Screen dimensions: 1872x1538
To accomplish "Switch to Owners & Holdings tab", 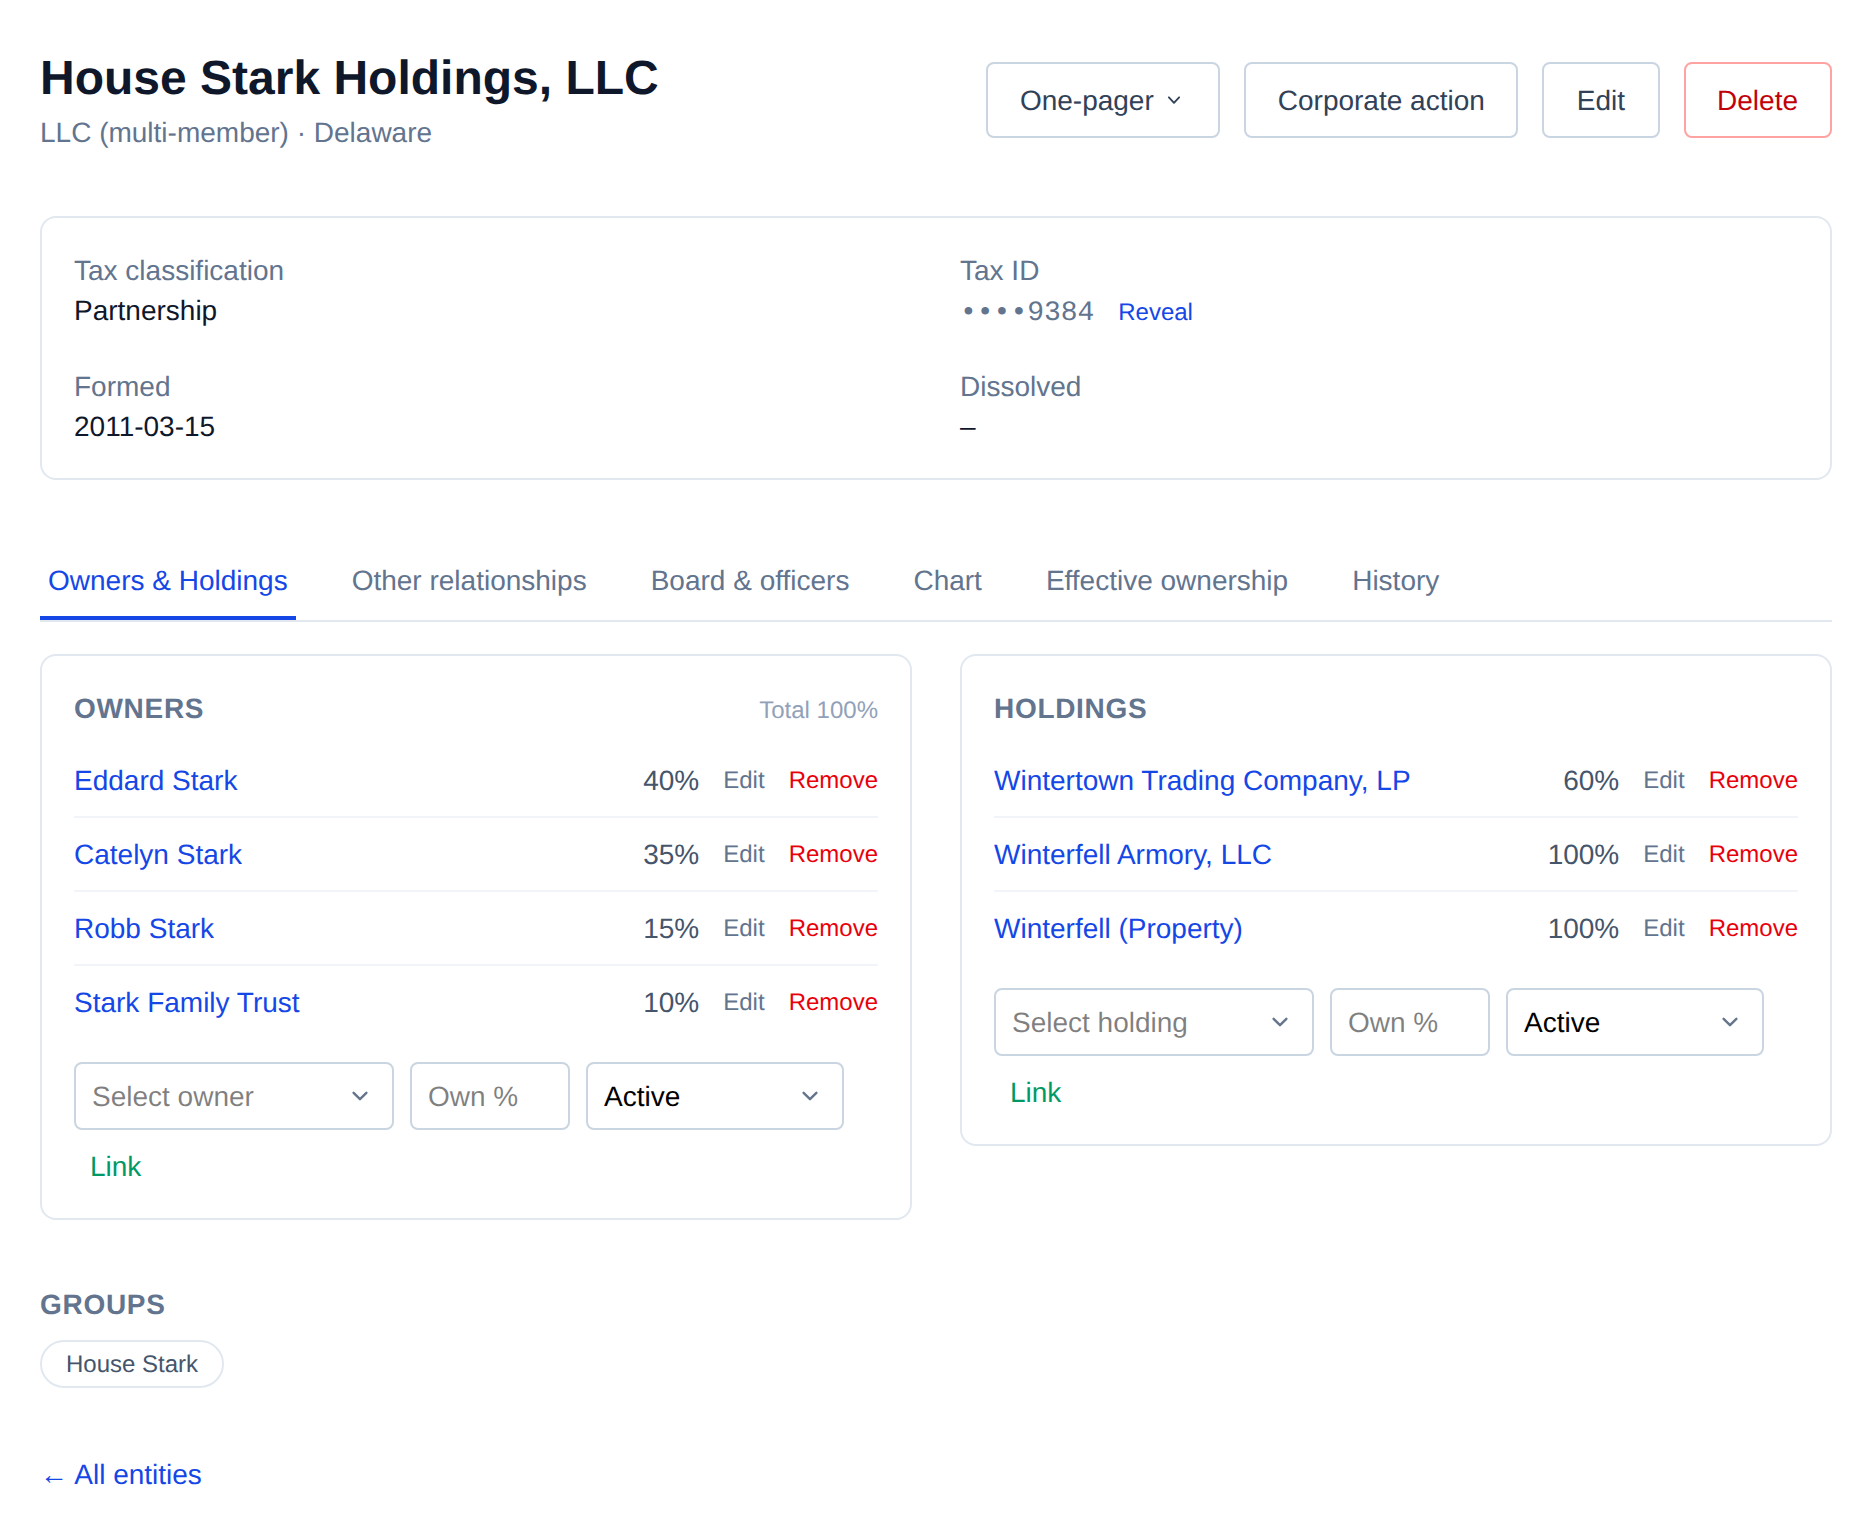I will (x=168, y=581).
